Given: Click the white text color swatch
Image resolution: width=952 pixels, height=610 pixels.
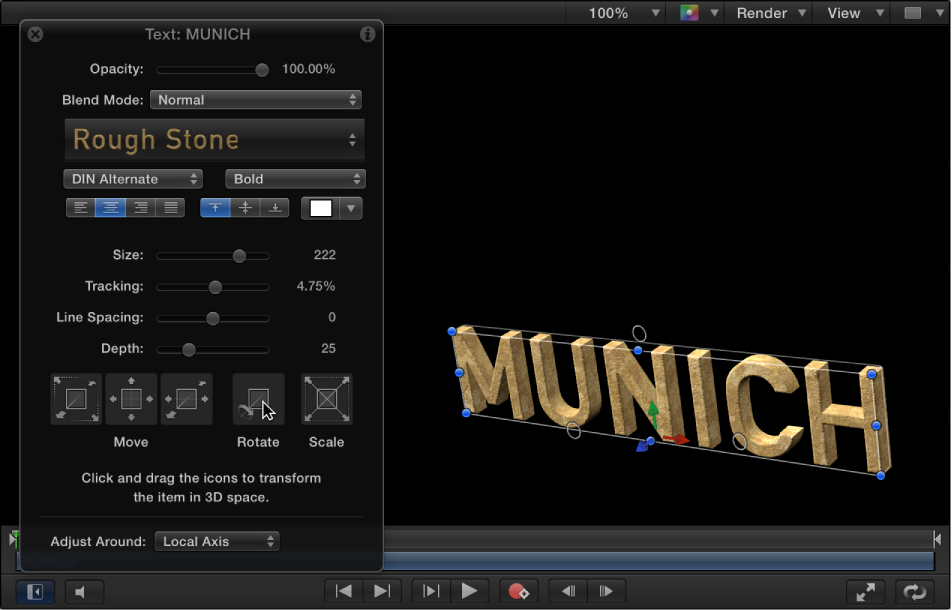Looking at the screenshot, I should coord(323,207).
